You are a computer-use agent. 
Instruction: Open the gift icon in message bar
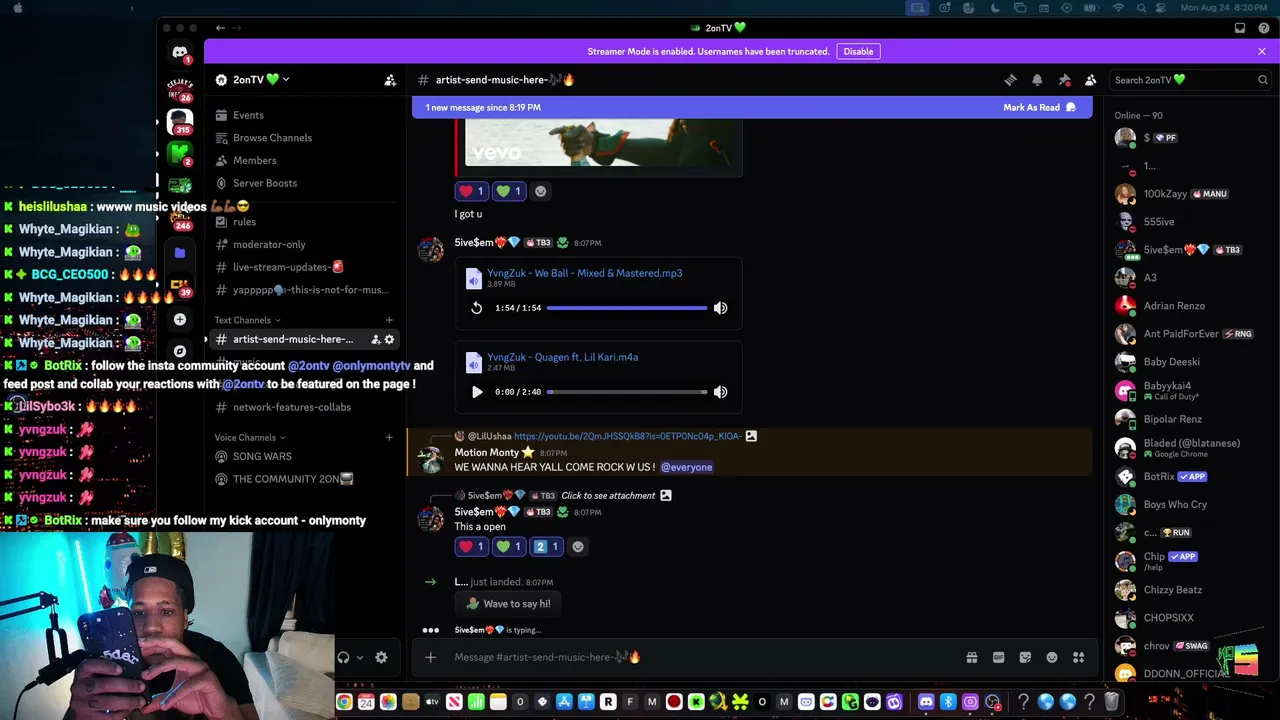[x=971, y=657]
